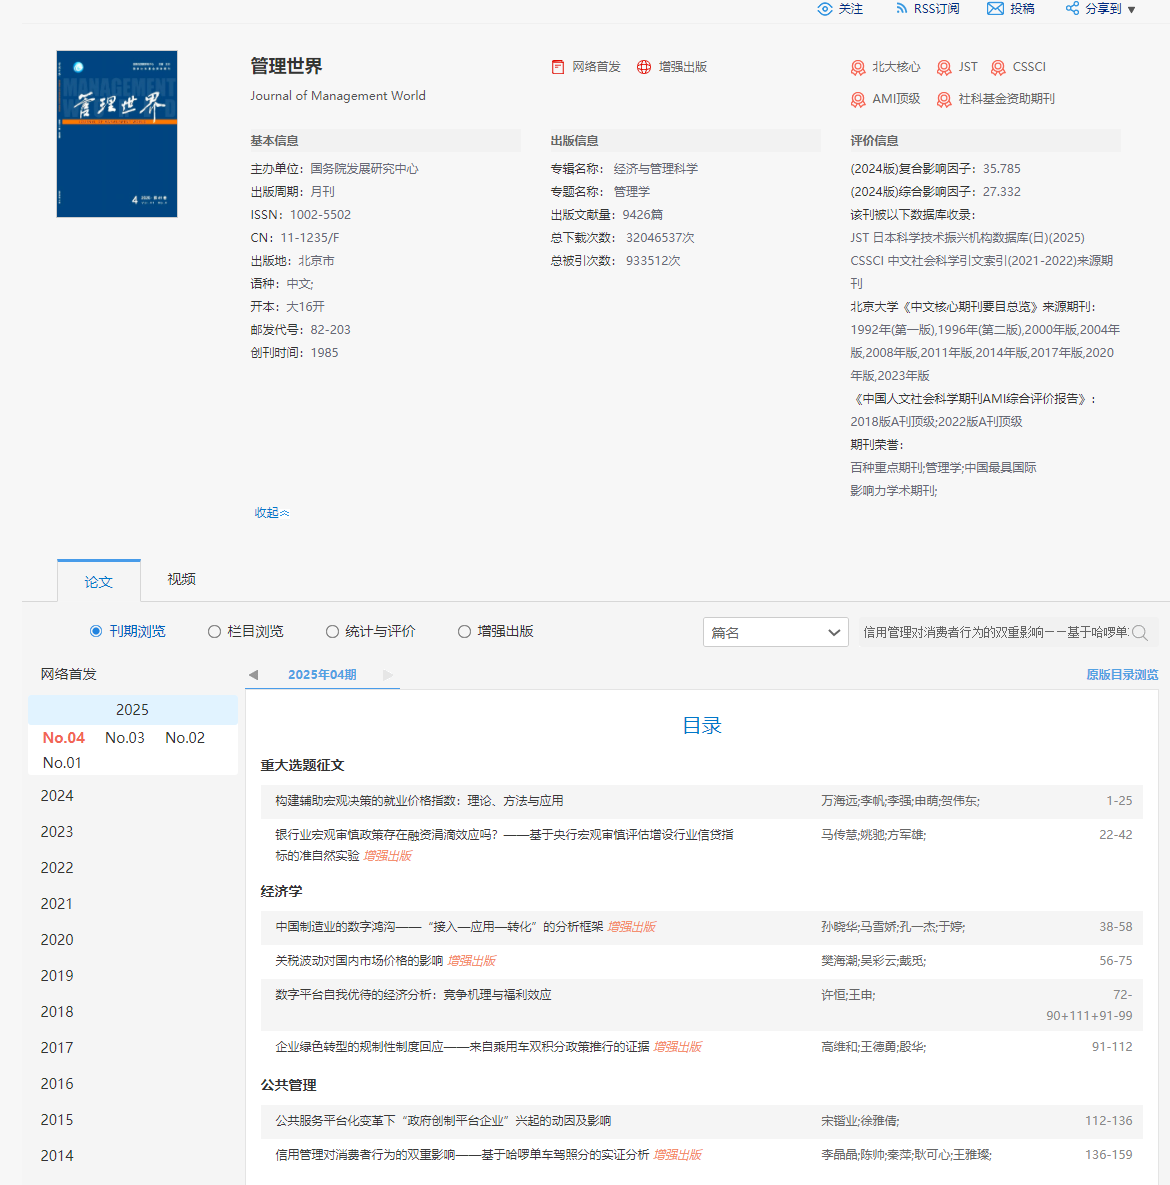The width and height of the screenshot is (1170, 1185).
Task: Open article 构建辅助宏观决策的就业价格指数
Action: coord(419,801)
